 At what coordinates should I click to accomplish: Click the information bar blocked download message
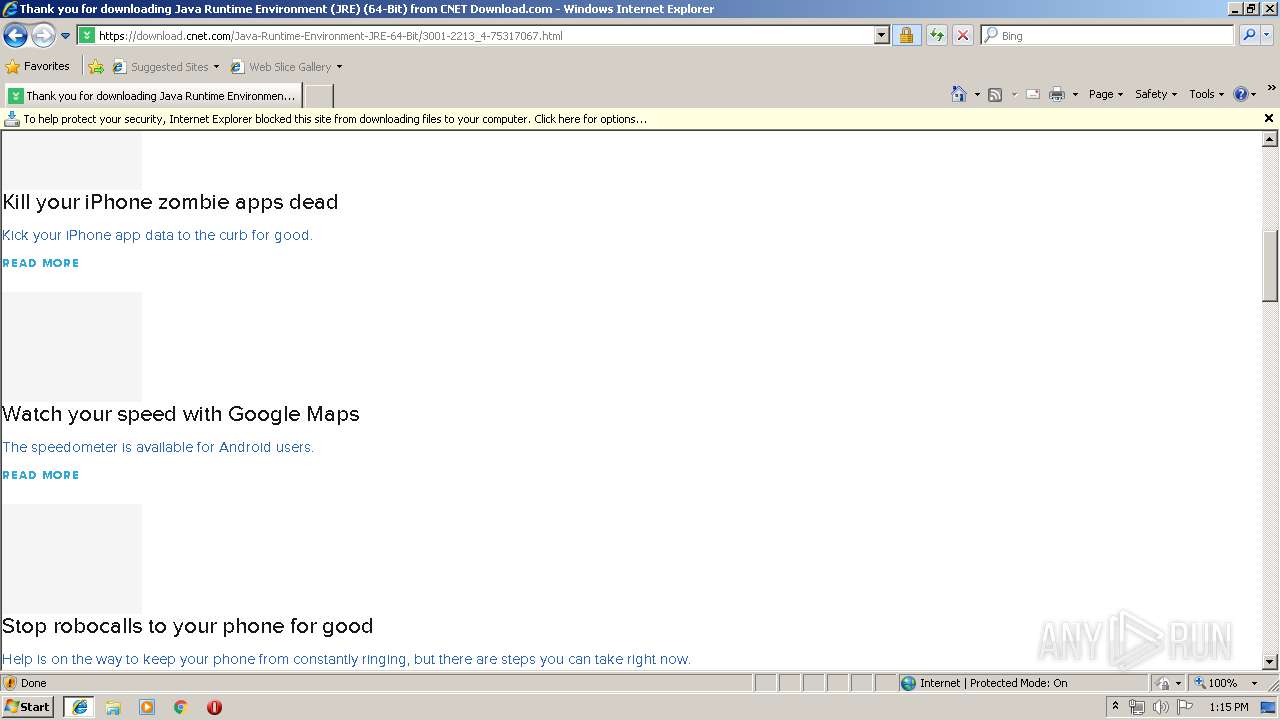[335, 119]
